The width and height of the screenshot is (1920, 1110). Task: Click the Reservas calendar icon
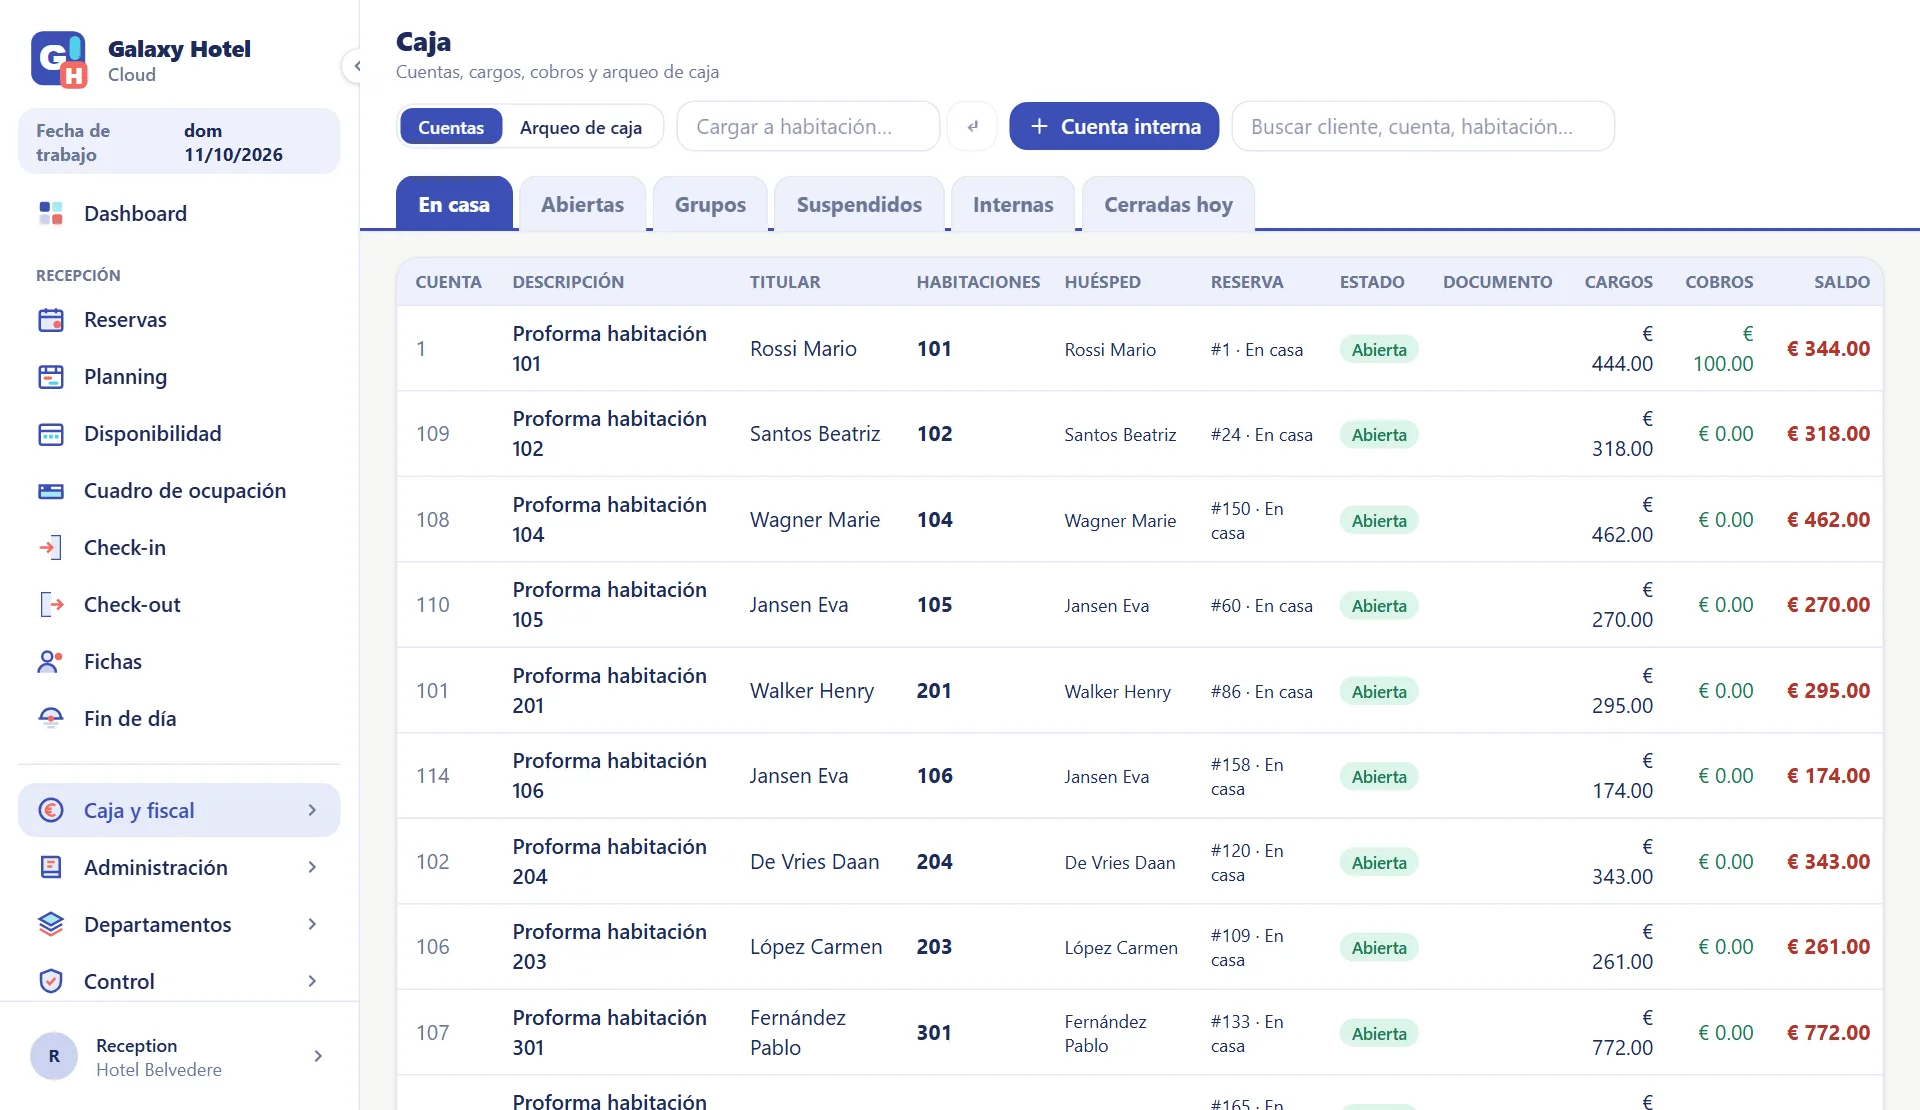pyautogui.click(x=51, y=320)
